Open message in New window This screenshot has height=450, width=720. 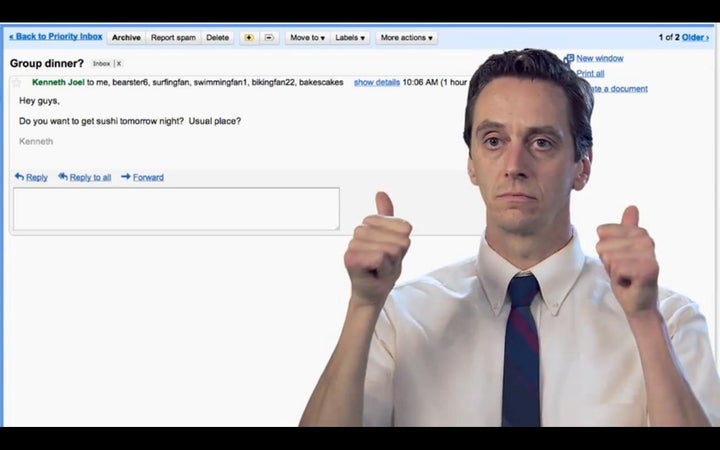(599, 58)
